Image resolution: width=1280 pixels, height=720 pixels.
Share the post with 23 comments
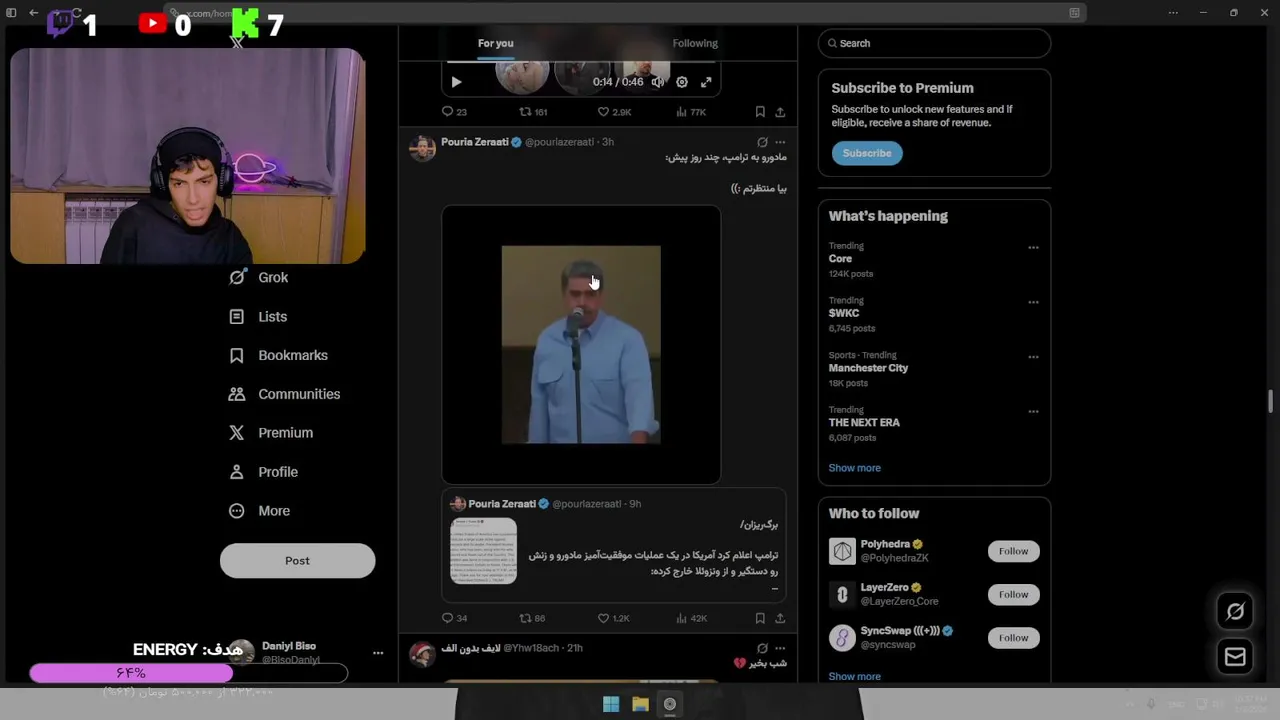click(x=780, y=112)
